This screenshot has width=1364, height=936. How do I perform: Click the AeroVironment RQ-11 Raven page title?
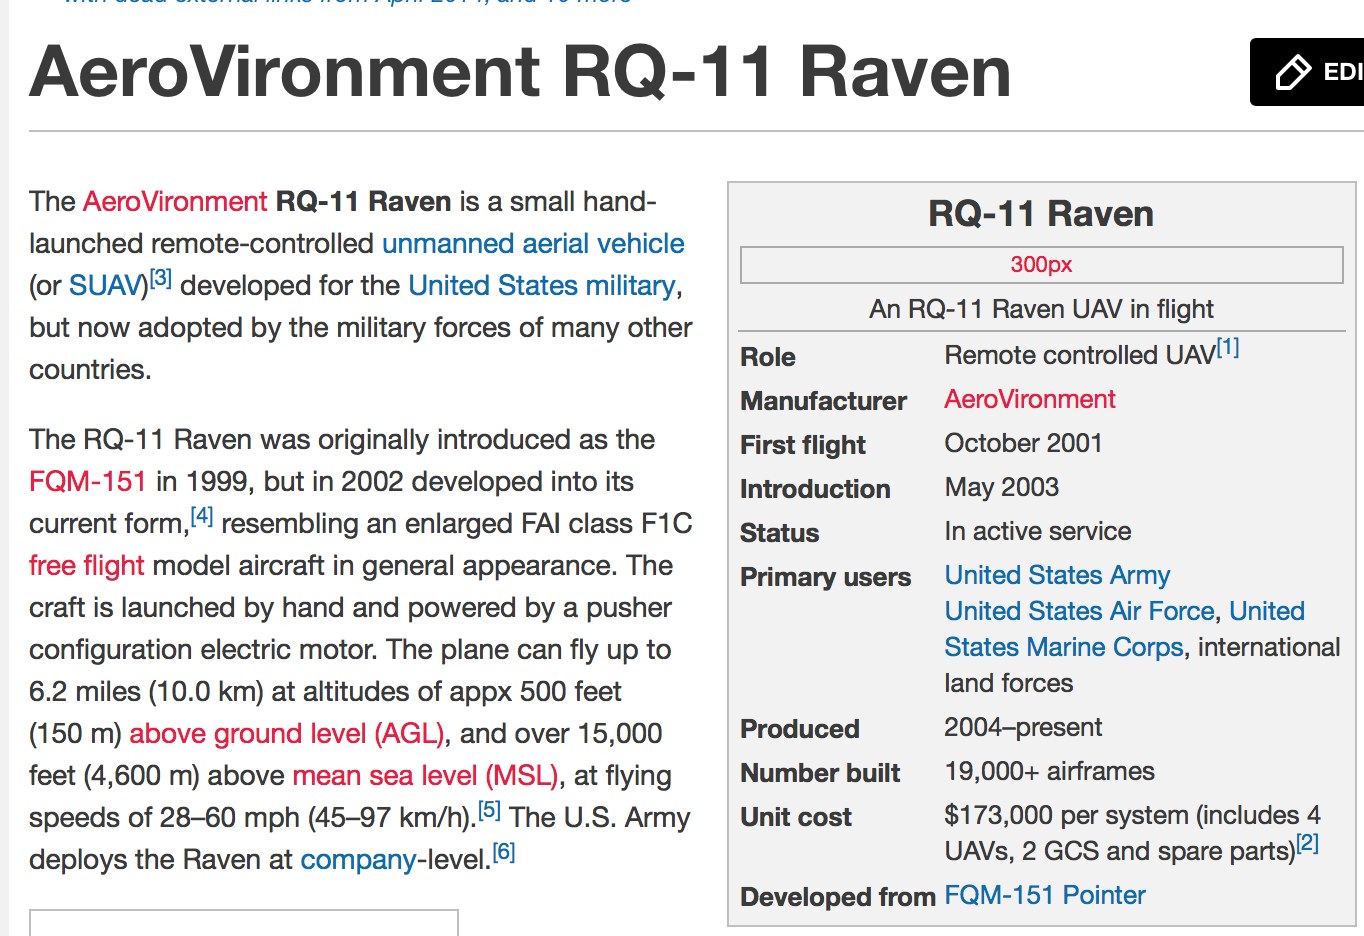520,72
